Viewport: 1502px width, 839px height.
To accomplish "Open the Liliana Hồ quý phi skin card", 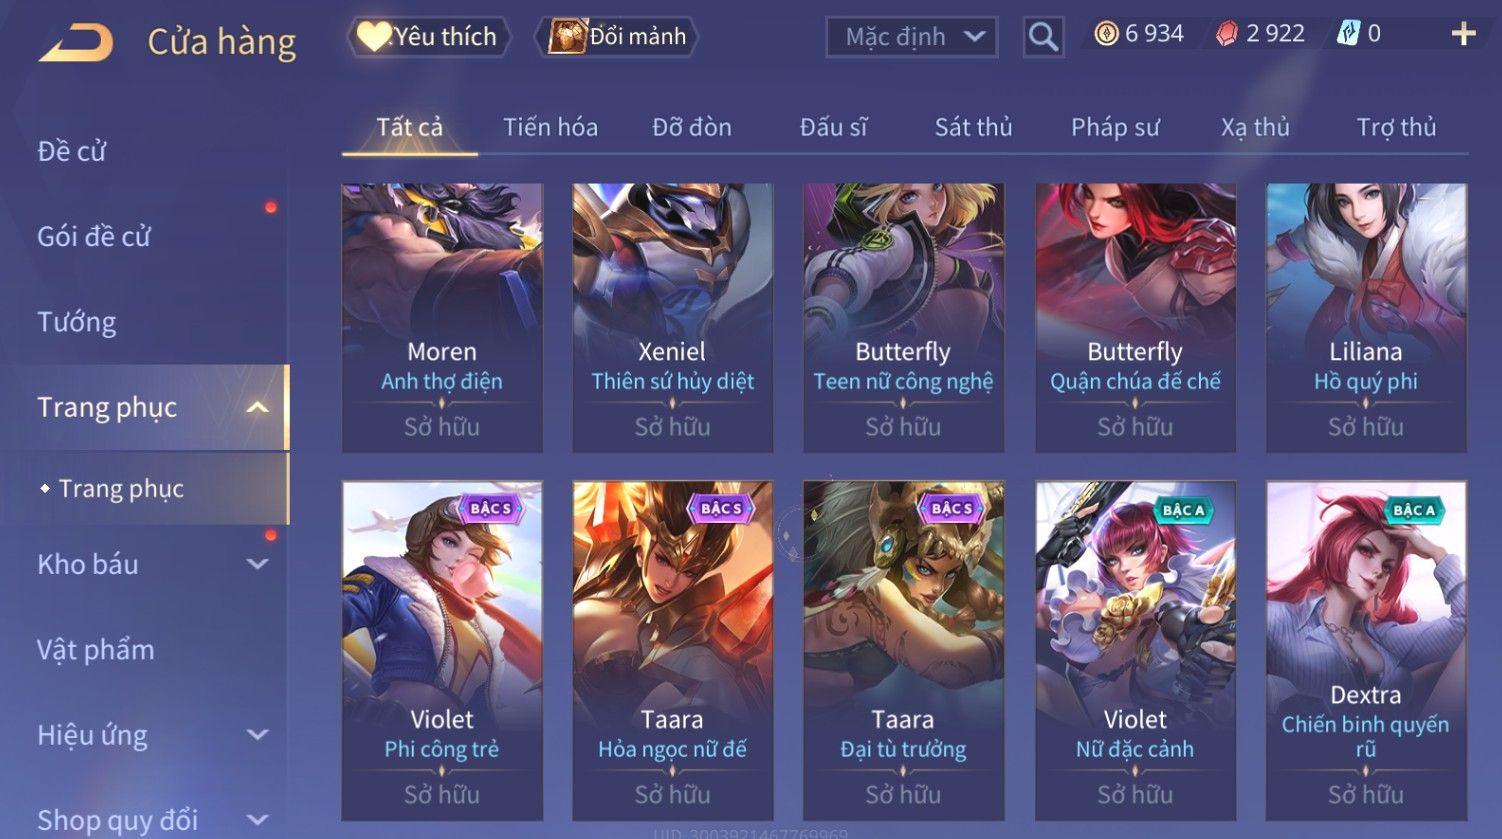I will click(x=1366, y=318).
